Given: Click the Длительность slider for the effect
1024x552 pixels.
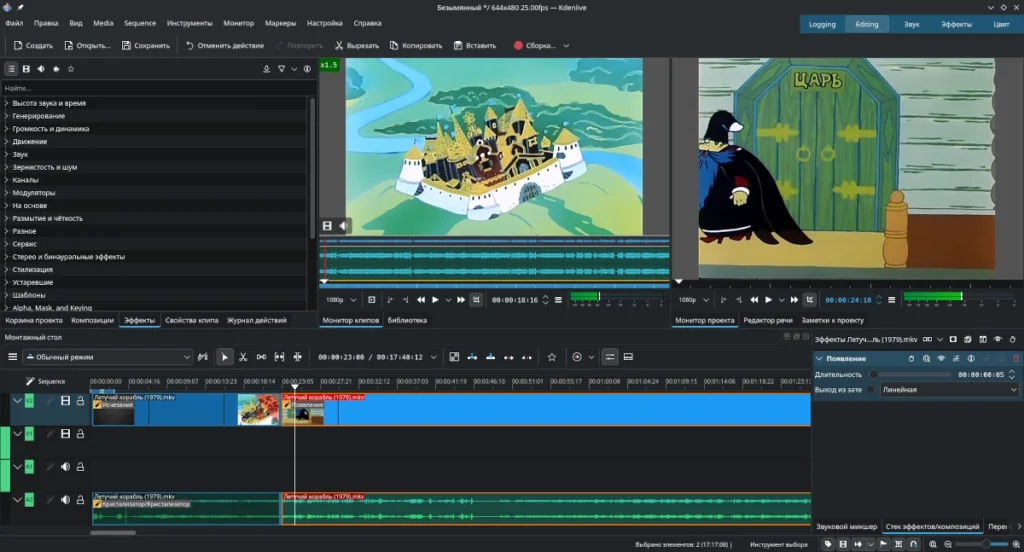Looking at the screenshot, I should coord(909,375).
